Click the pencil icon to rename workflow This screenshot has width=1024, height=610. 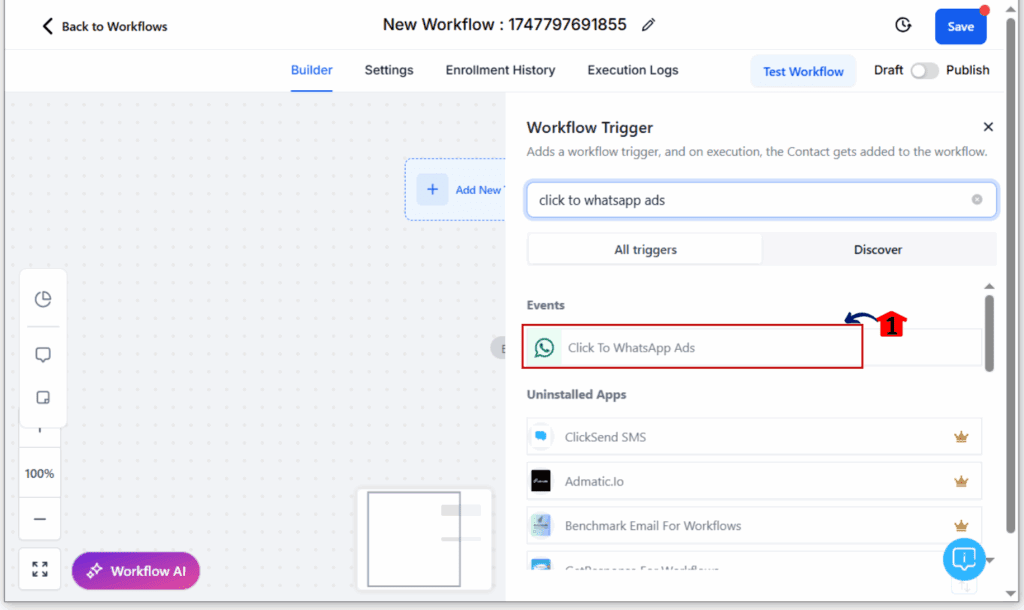coord(648,25)
